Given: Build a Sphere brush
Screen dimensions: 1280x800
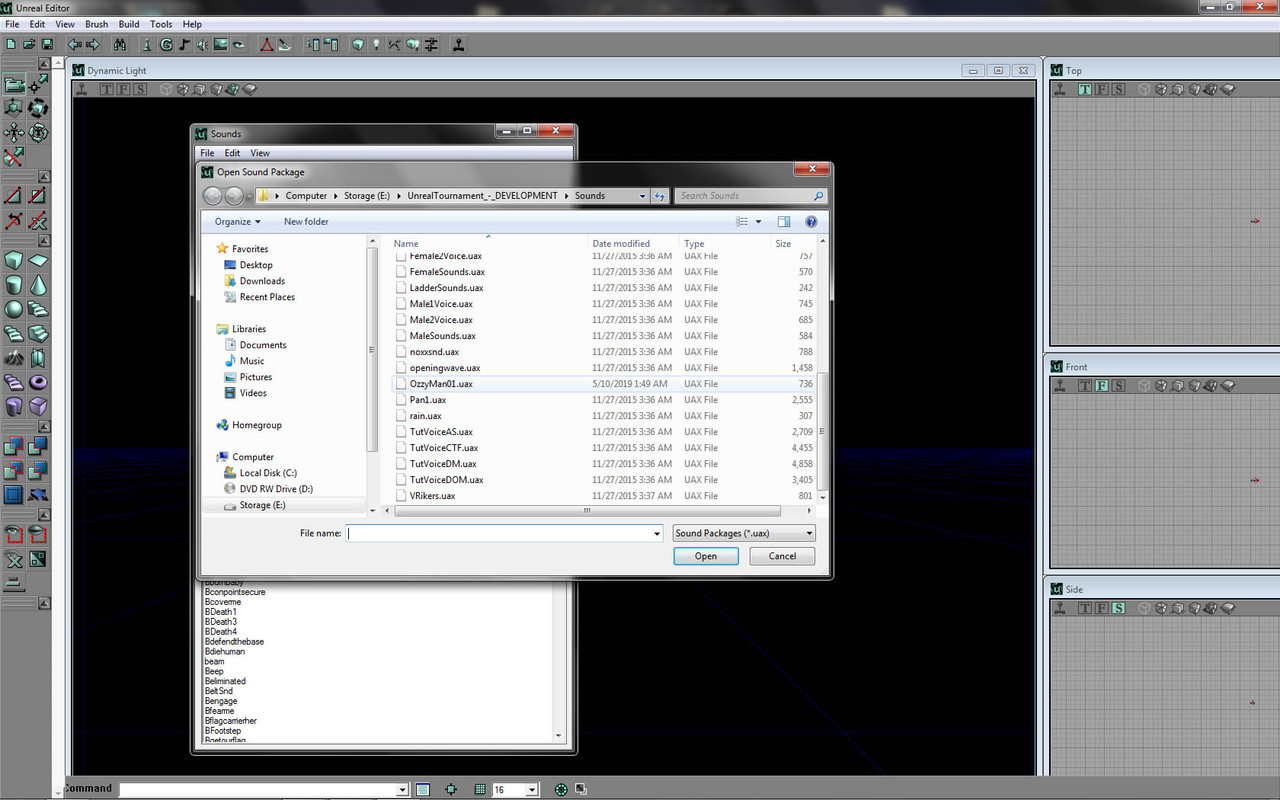Looking at the screenshot, I should [14, 309].
